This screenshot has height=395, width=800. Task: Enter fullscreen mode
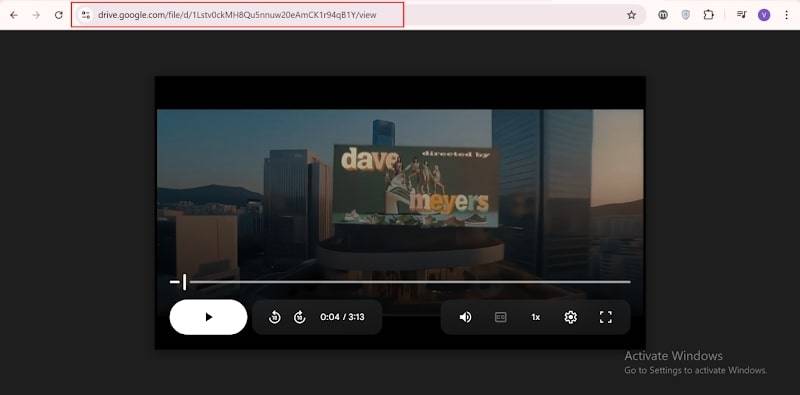tap(606, 317)
